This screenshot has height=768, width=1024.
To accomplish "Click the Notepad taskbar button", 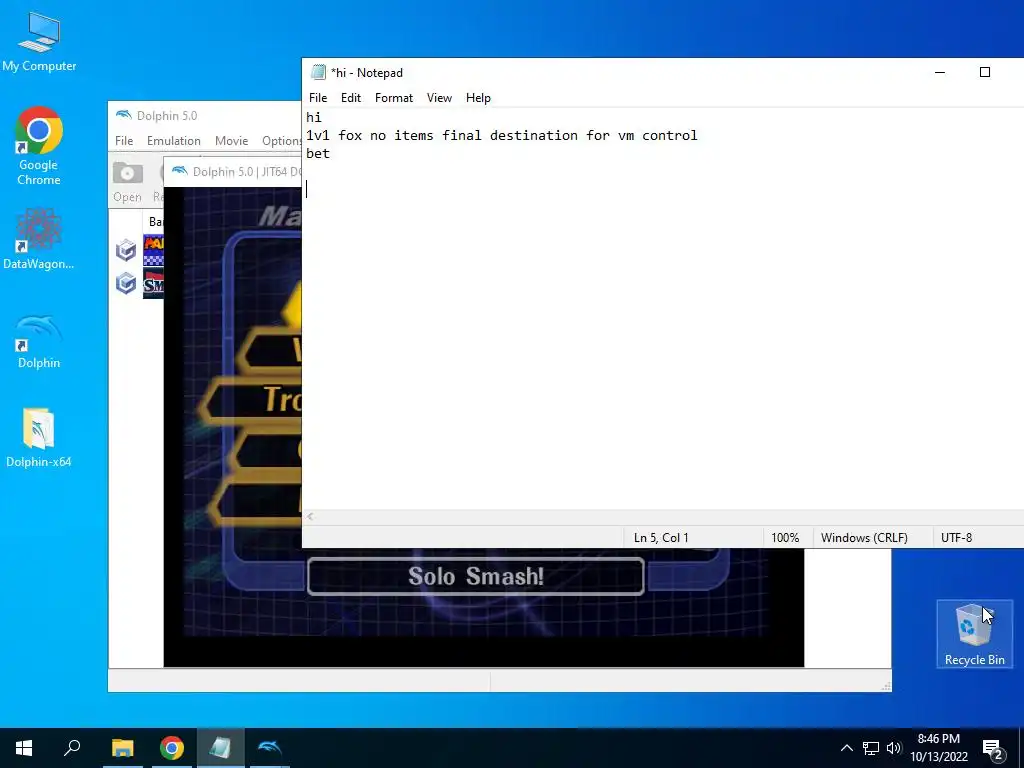I will pos(221,748).
